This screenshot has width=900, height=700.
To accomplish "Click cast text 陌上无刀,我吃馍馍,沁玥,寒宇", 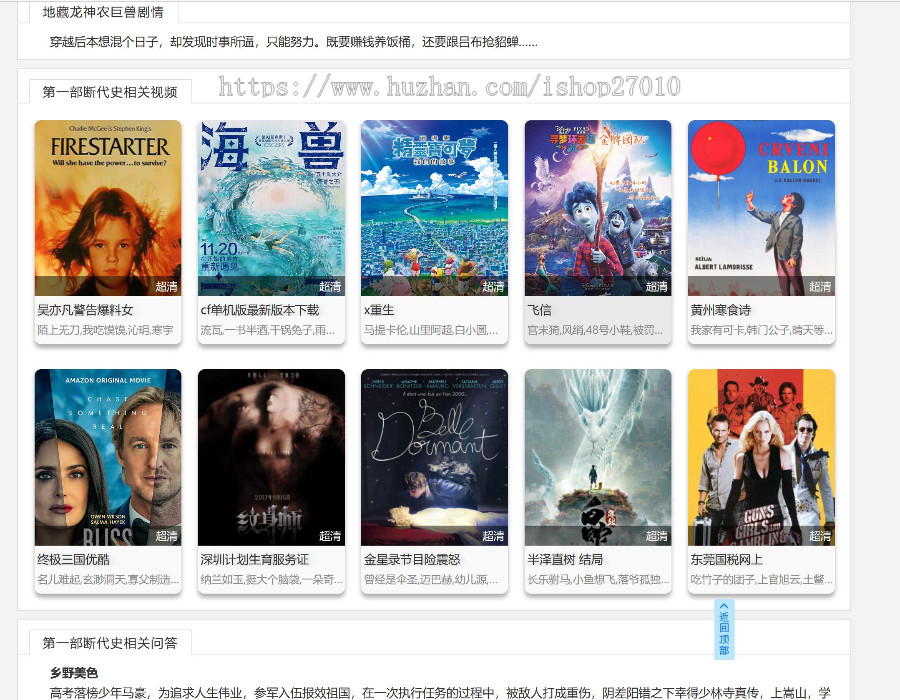I will (105, 330).
